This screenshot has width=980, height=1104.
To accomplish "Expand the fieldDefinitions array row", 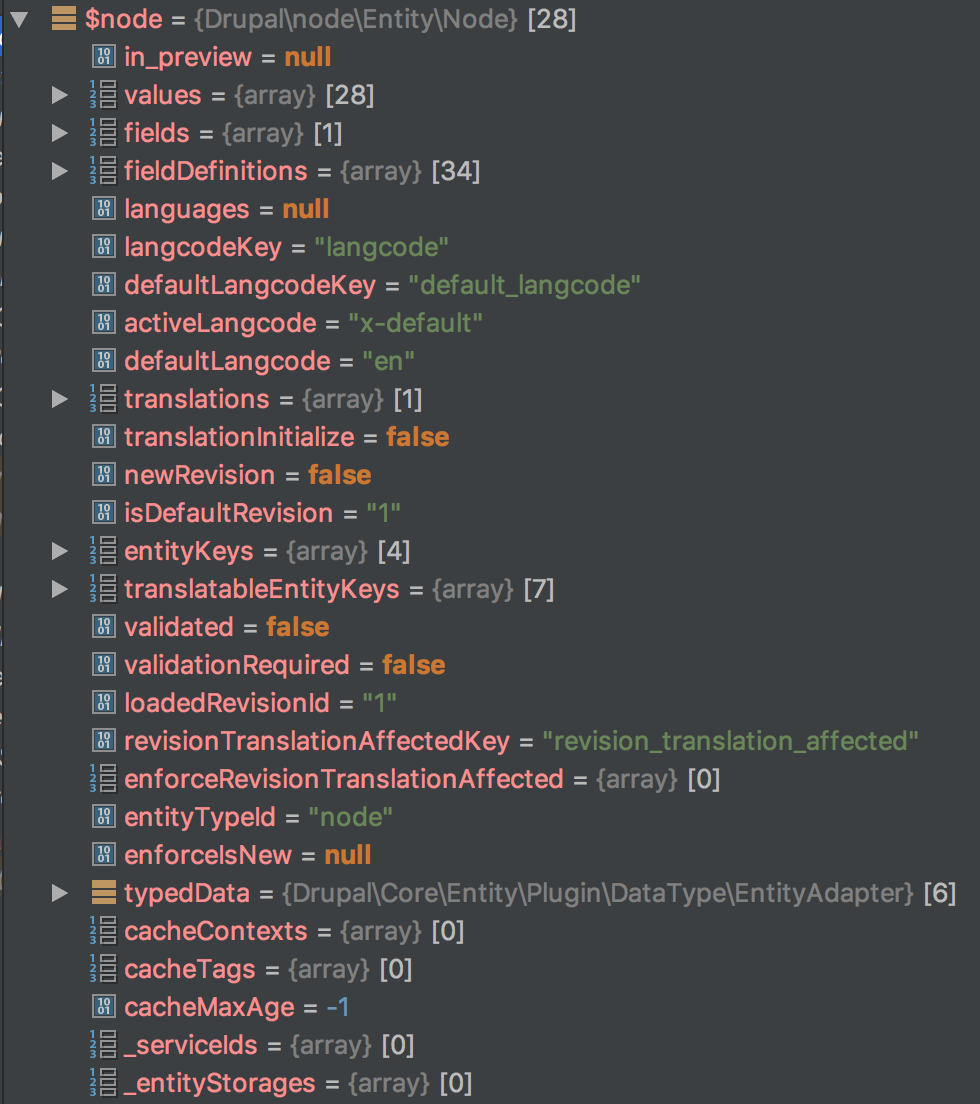I will tap(60, 171).
